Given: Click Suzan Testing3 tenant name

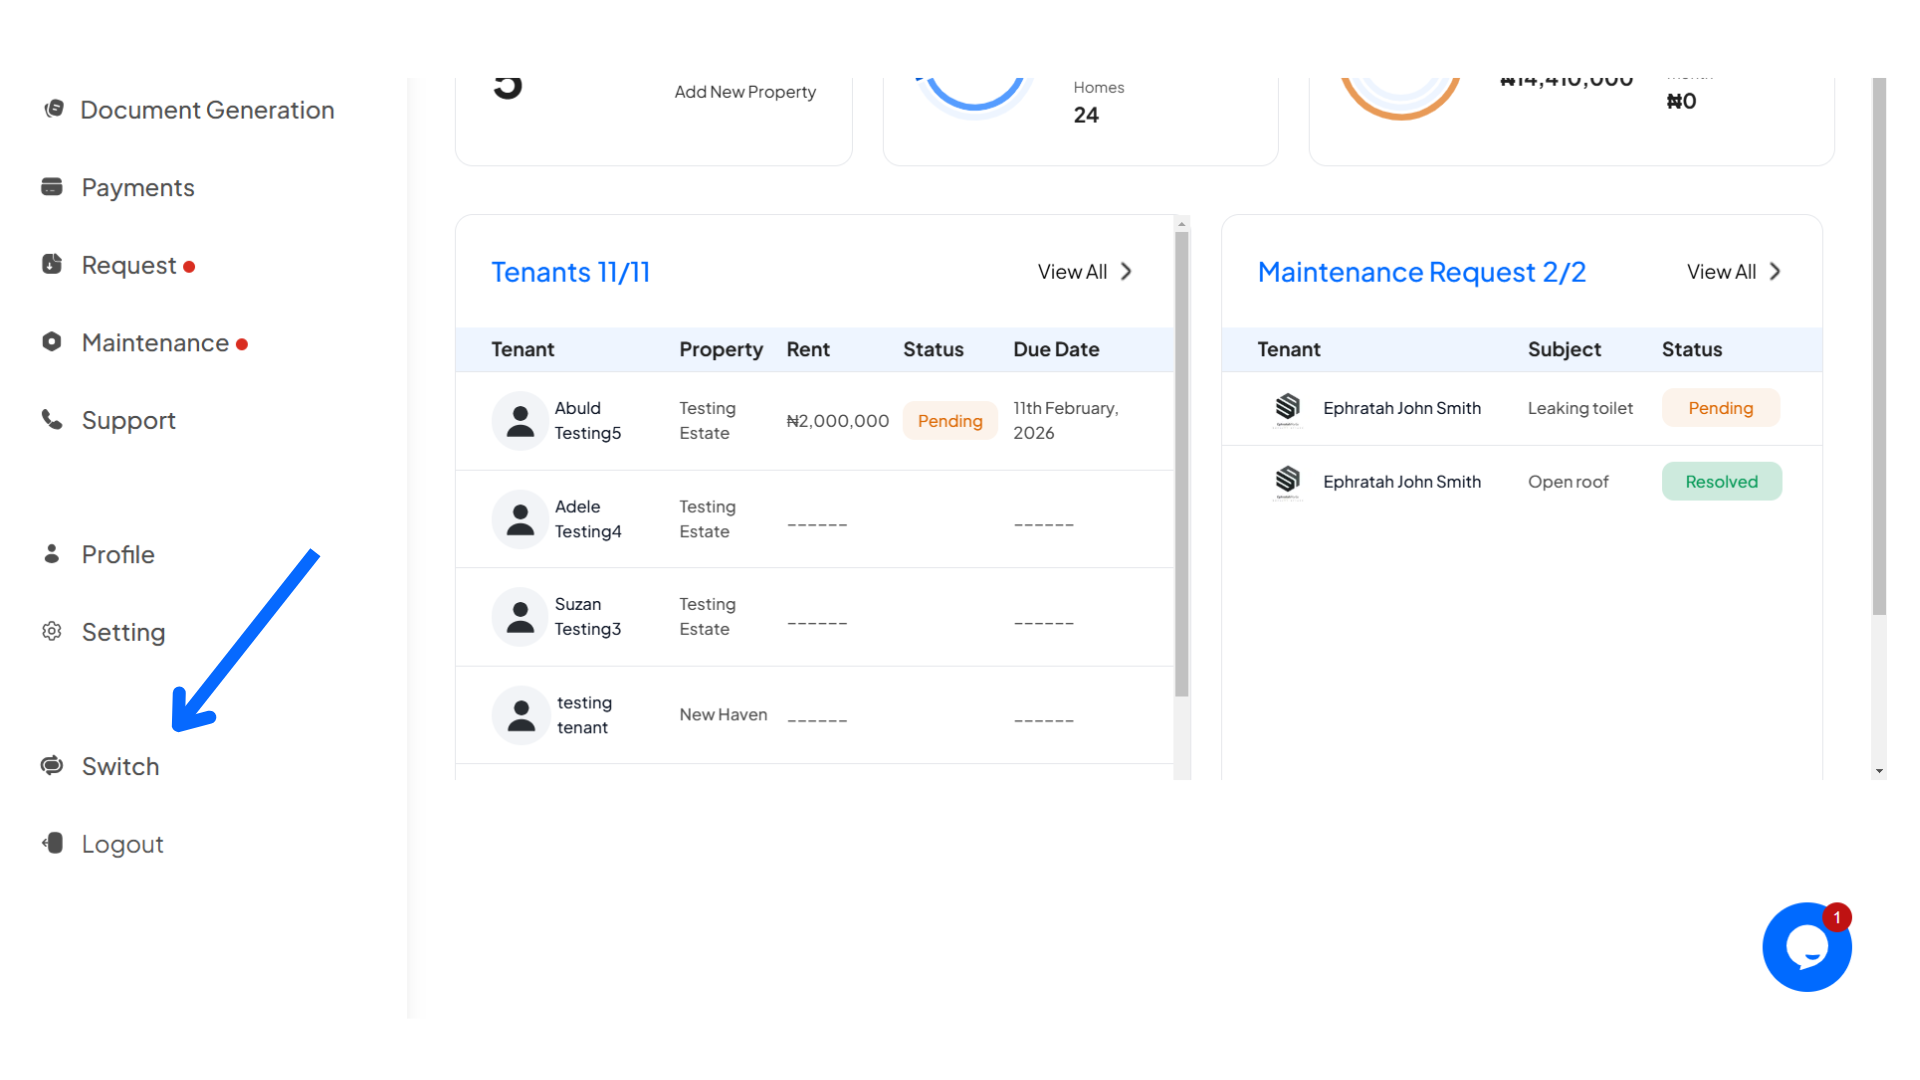Looking at the screenshot, I should coord(588,617).
